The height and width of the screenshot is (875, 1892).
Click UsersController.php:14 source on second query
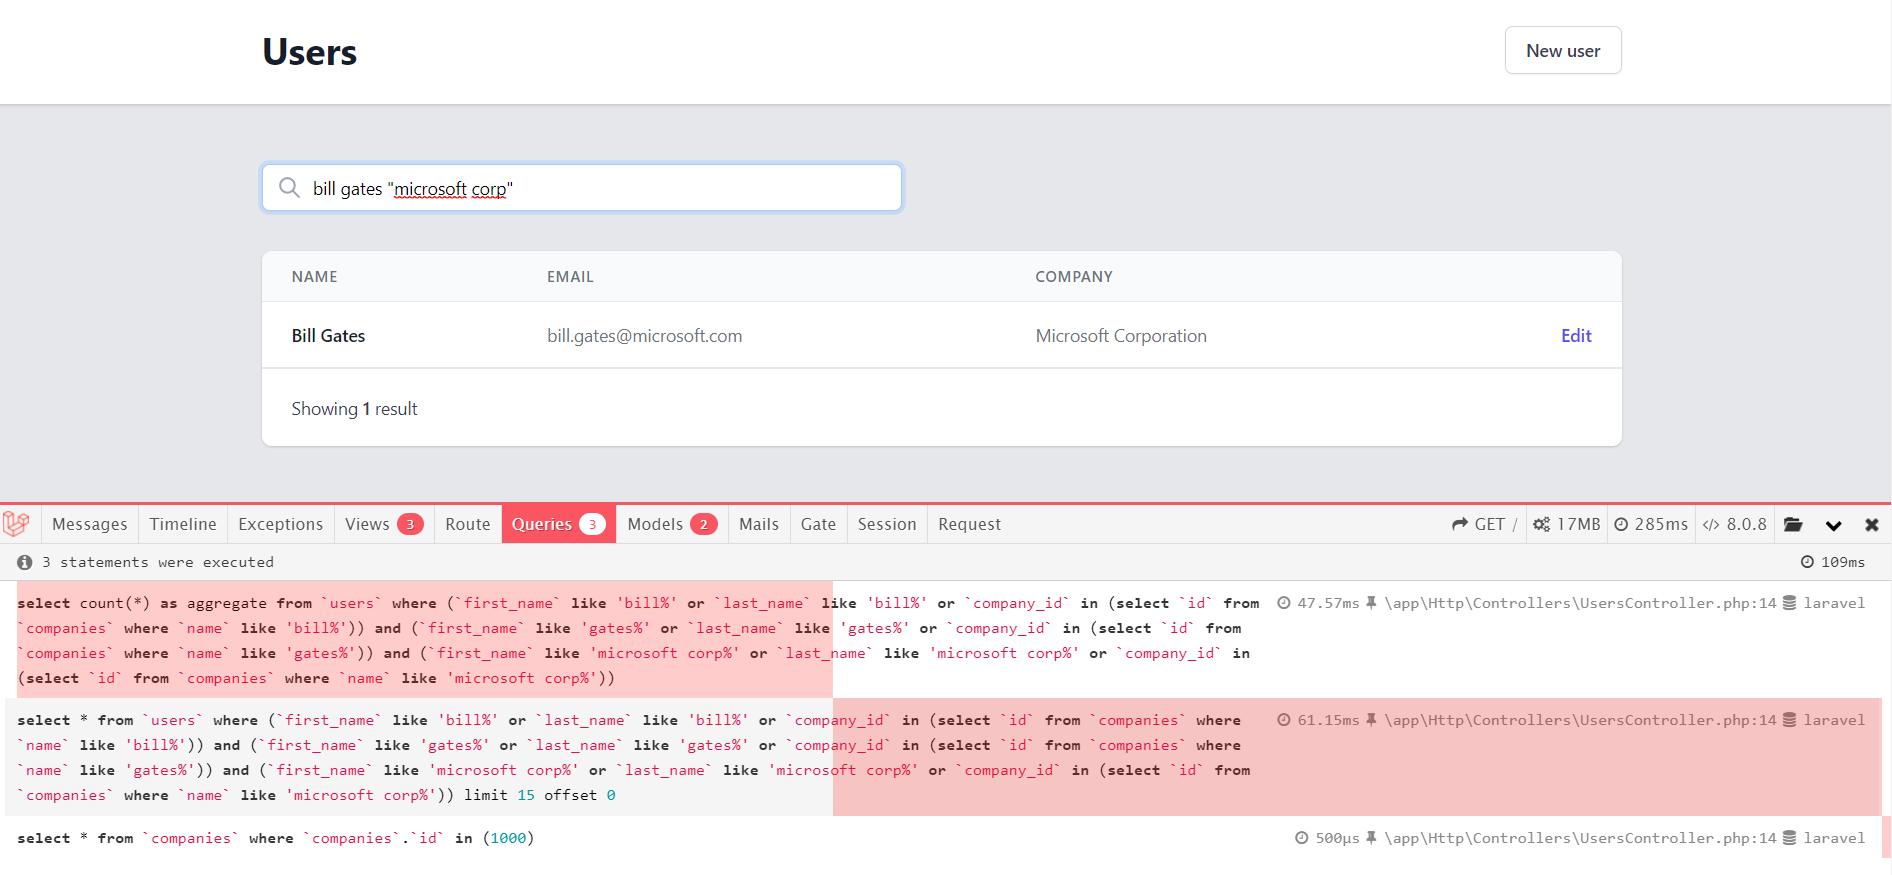point(1580,720)
